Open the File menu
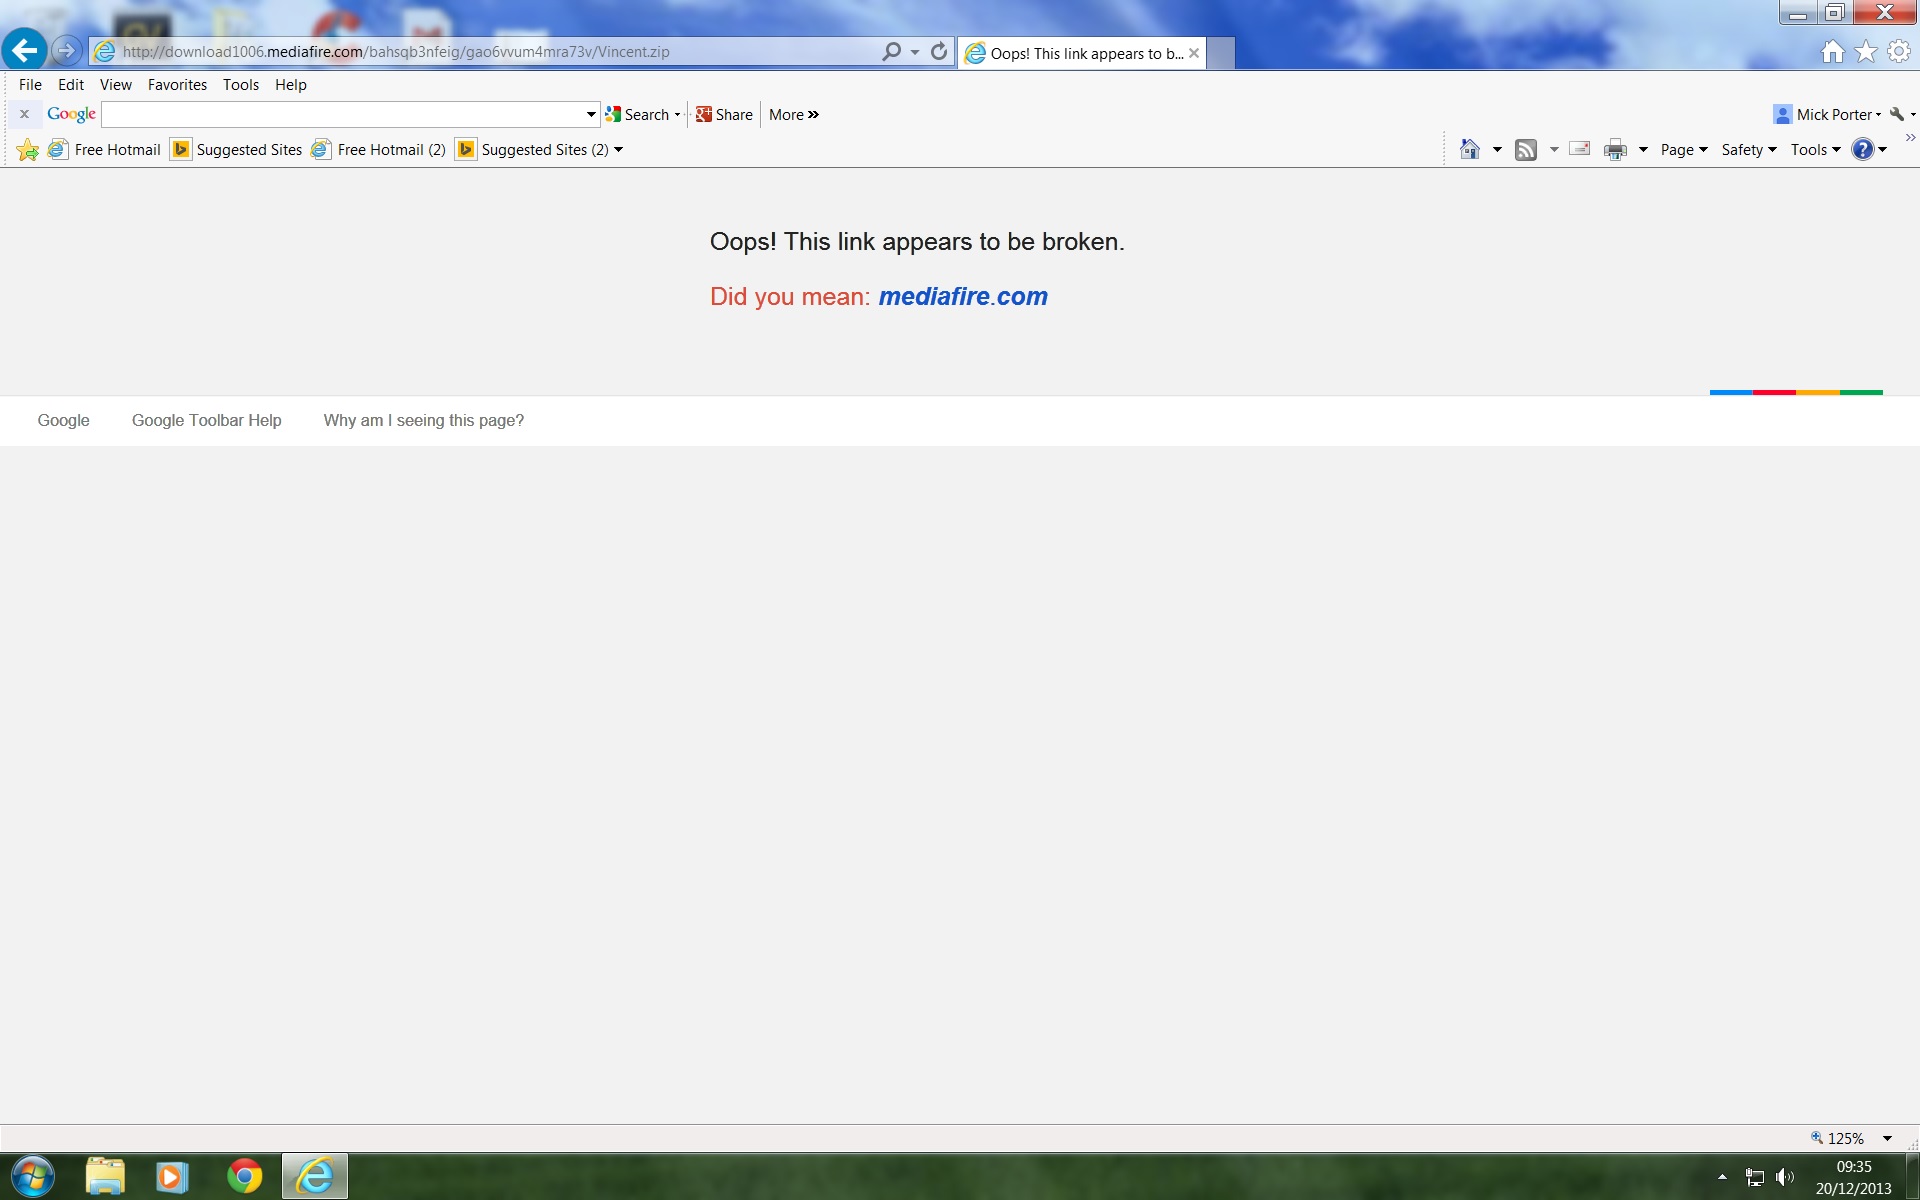This screenshot has width=1920, height=1200. tap(30, 85)
